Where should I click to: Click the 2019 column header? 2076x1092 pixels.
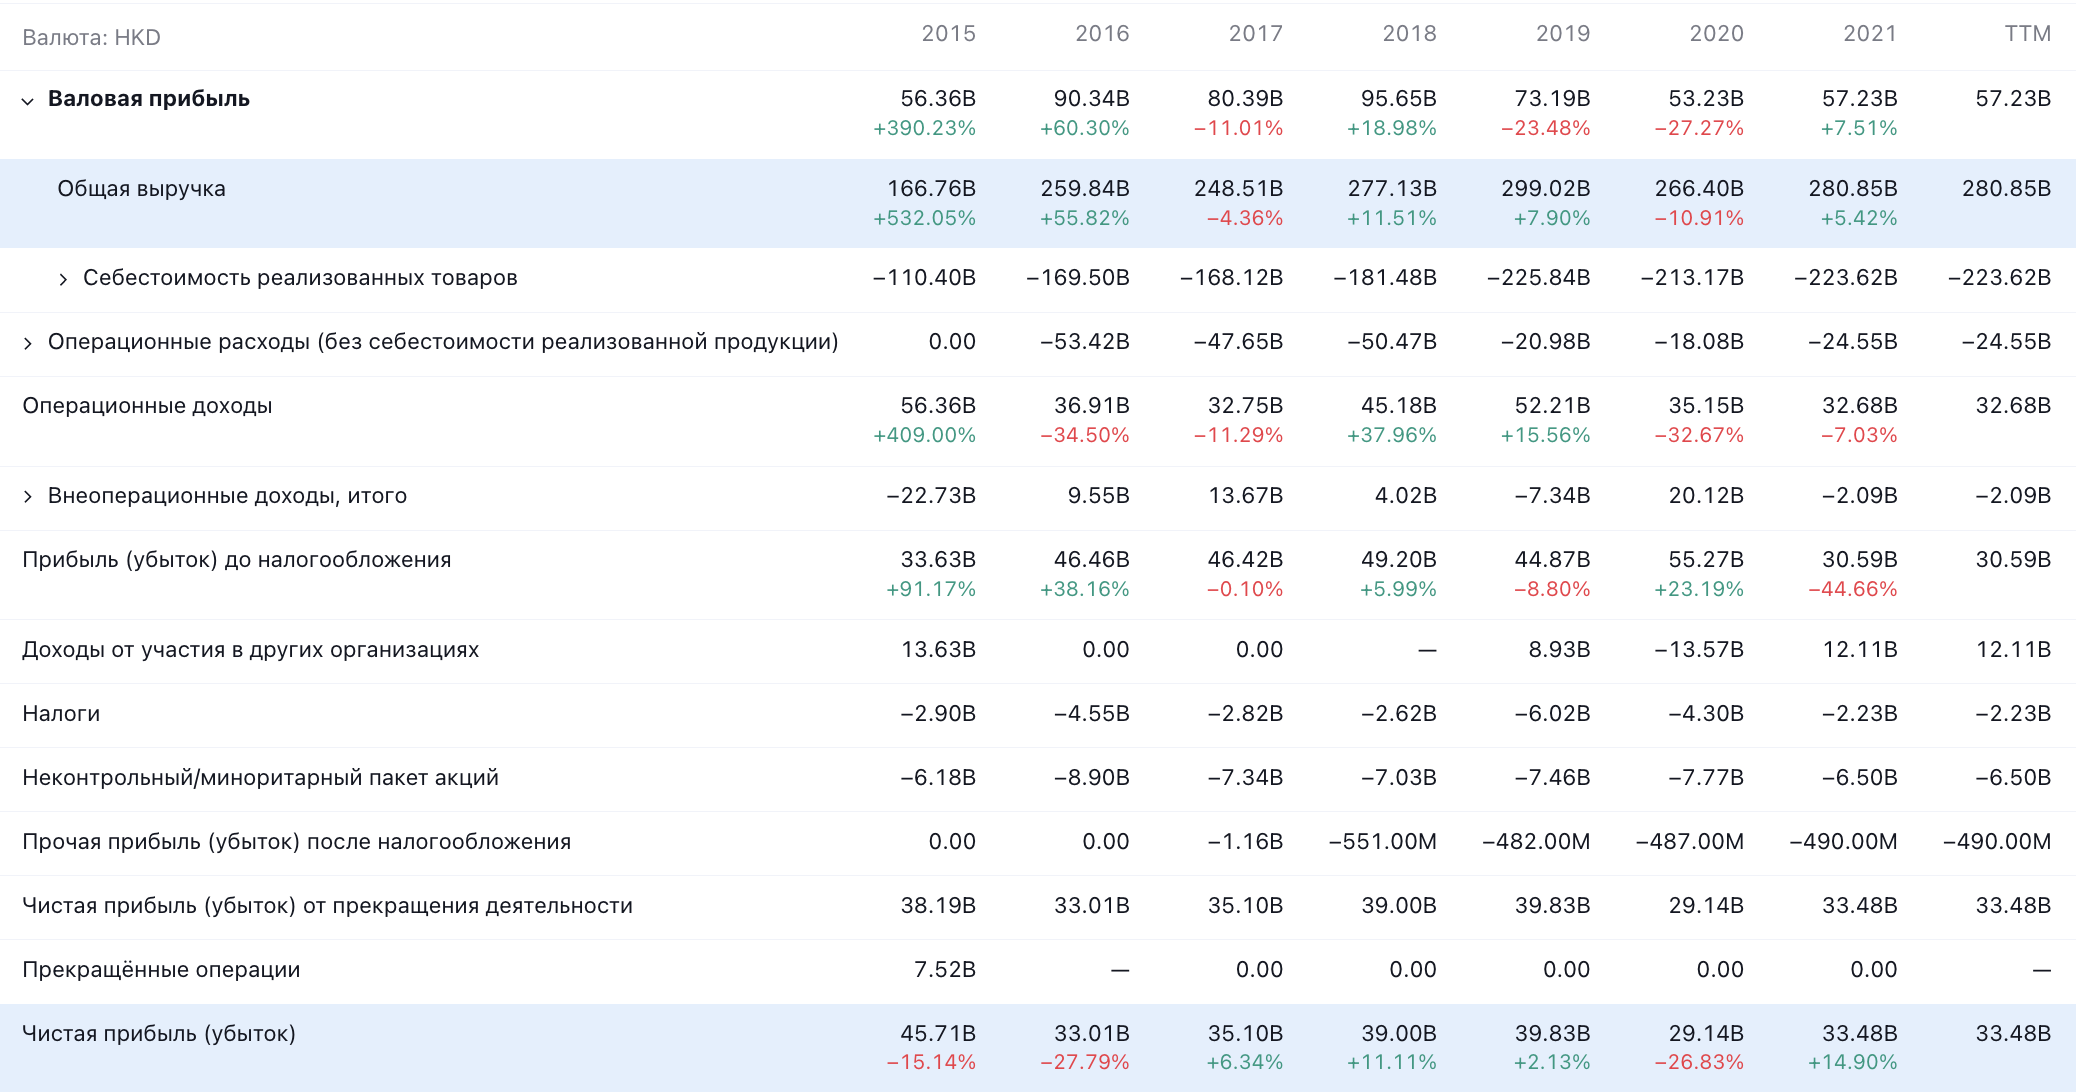(1563, 34)
